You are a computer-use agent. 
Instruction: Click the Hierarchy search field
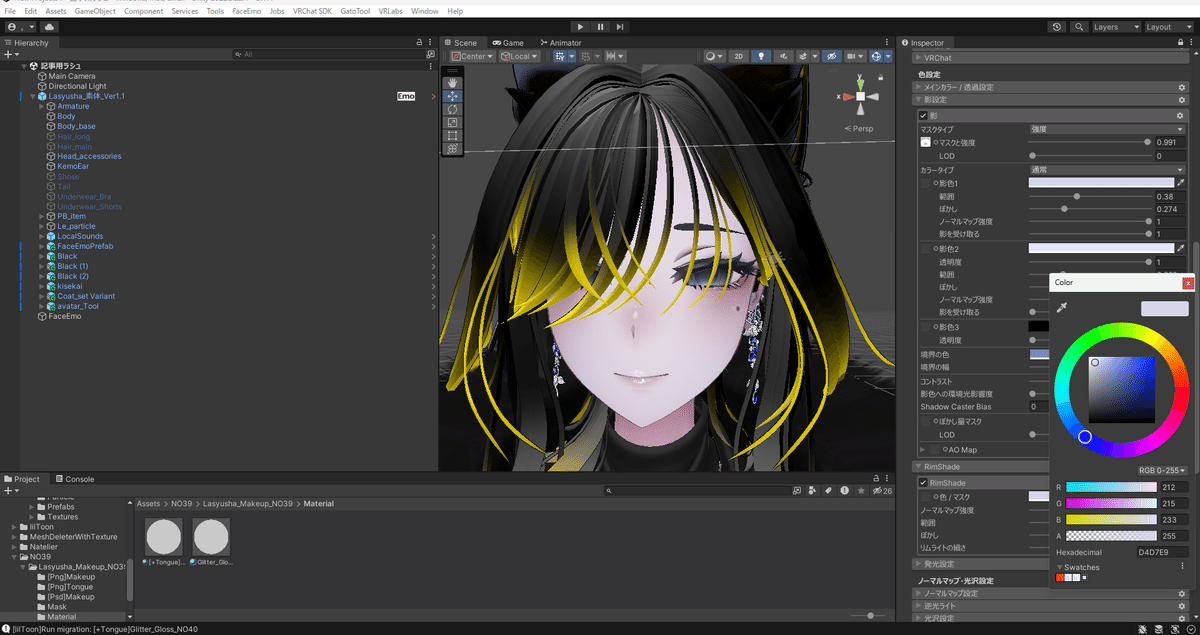point(330,54)
